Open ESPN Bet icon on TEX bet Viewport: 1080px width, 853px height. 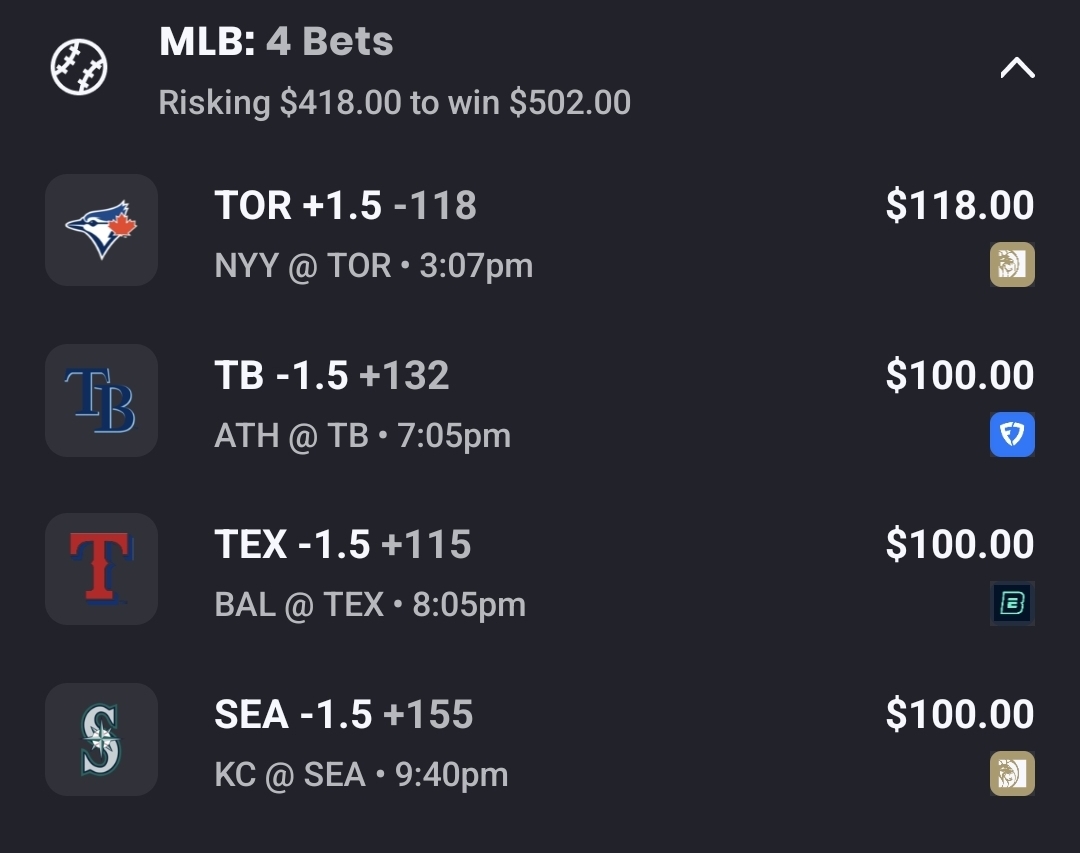tap(1012, 604)
